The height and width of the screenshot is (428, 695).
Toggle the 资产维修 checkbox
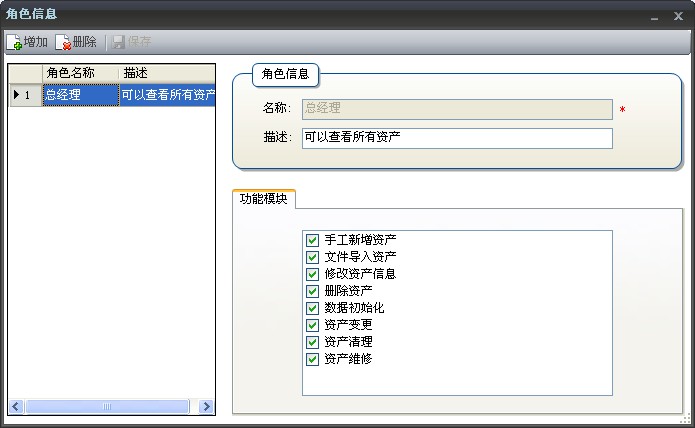coord(312,359)
